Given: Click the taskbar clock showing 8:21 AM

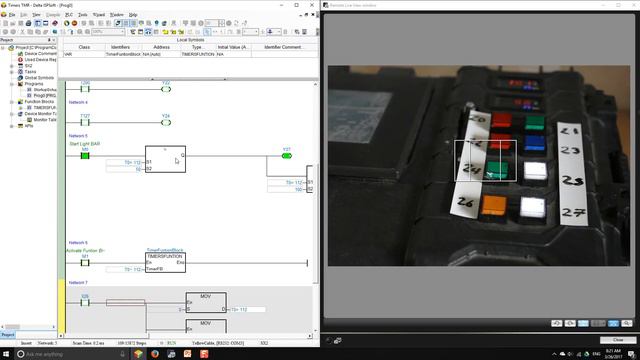Looking at the screenshot, I should coord(613,354).
